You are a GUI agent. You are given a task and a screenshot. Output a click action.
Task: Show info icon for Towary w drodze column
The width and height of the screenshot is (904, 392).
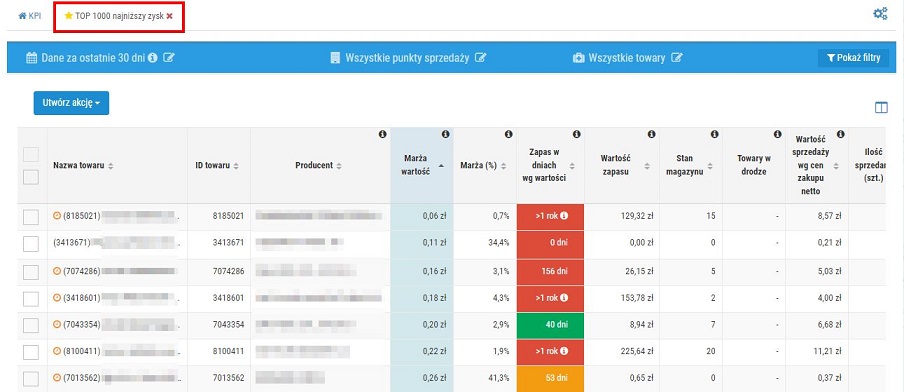click(778, 134)
